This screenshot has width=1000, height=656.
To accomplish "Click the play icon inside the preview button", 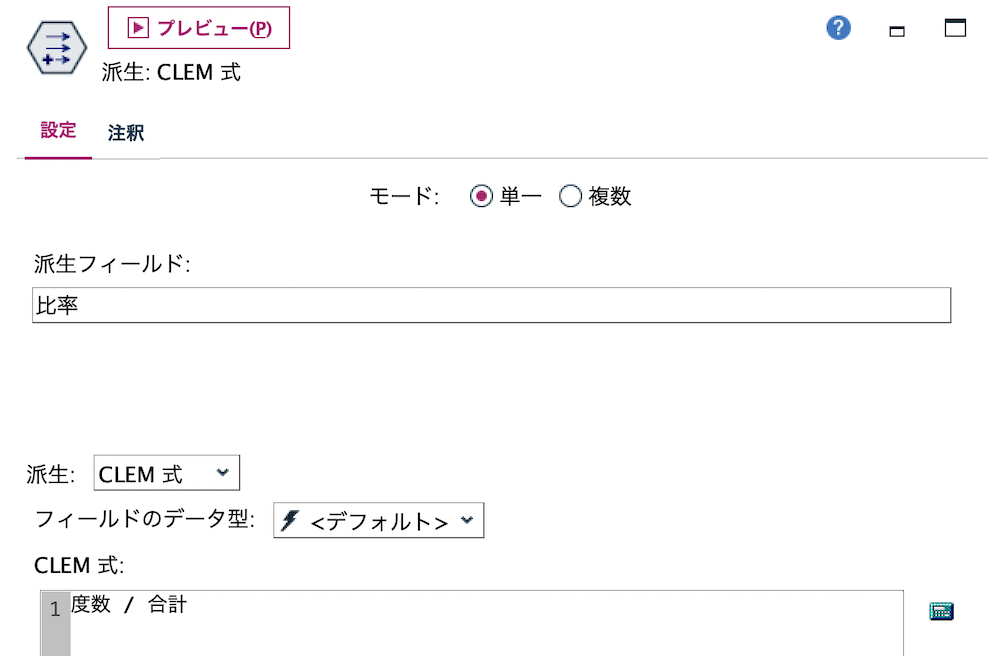I will pyautogui.click(x=139, y=27).
